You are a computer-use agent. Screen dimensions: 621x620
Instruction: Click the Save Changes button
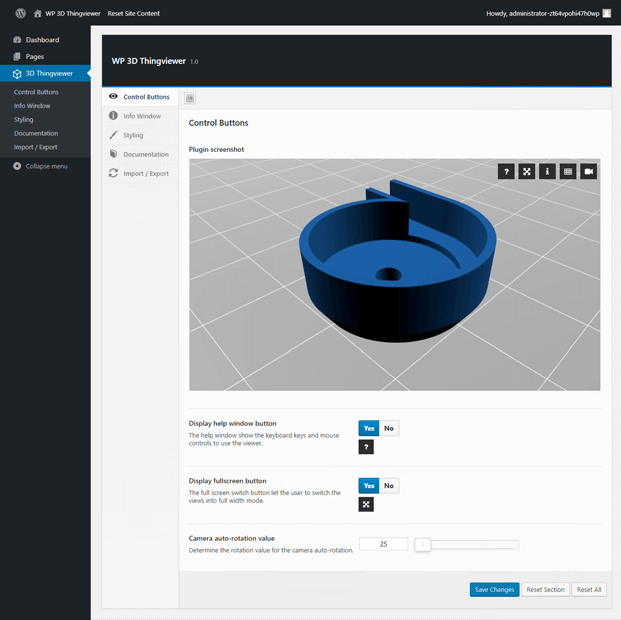494,589
